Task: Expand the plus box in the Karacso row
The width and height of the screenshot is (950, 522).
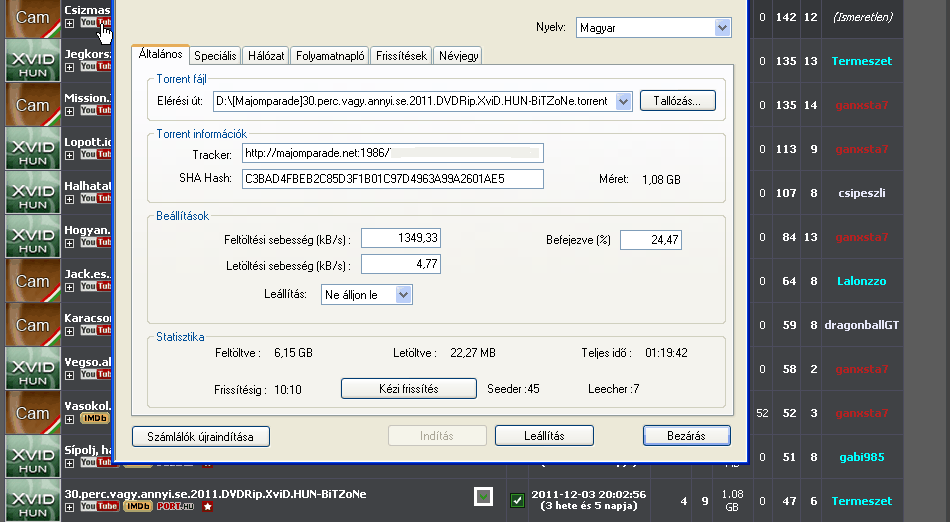Action: coord(70,331)
